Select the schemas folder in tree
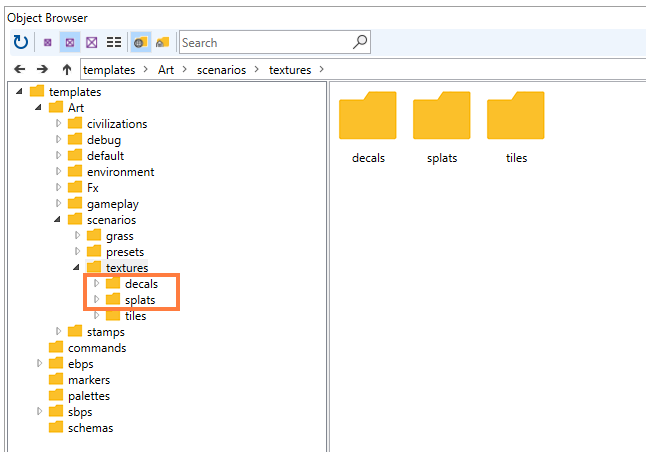The image size is (646, 452). coord(81,428)
